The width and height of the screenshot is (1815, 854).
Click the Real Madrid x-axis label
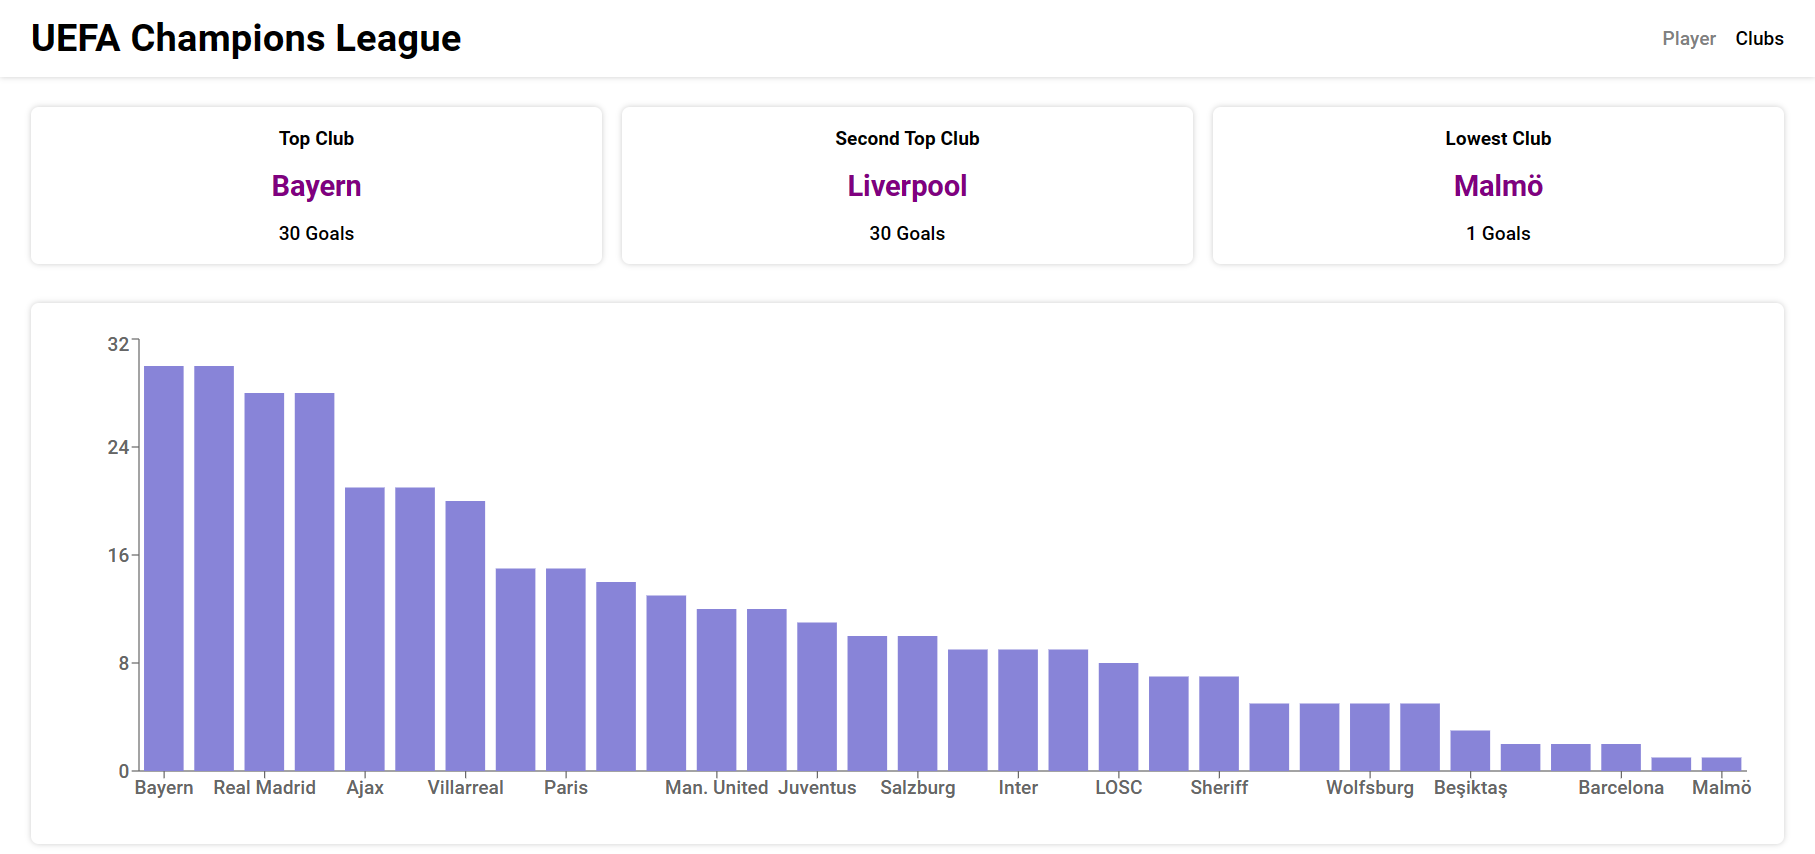tap(264, 788)
